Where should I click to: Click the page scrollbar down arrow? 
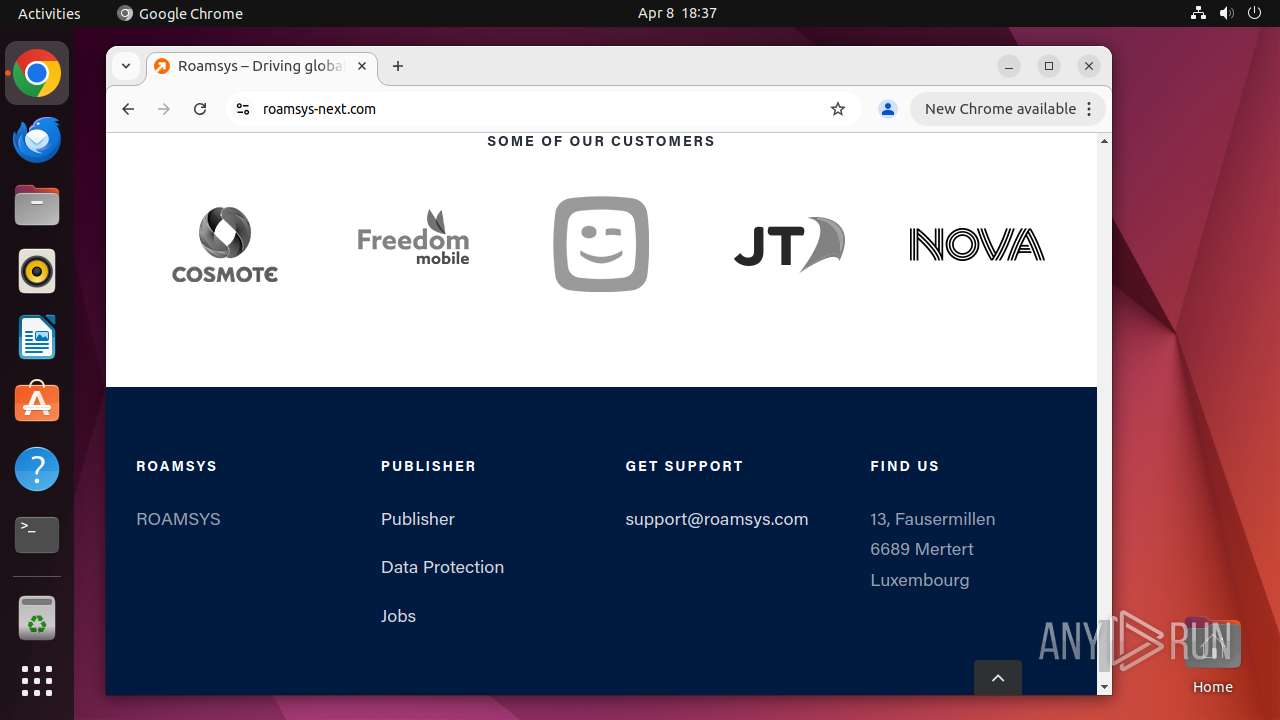click(x=1104, y=687)
